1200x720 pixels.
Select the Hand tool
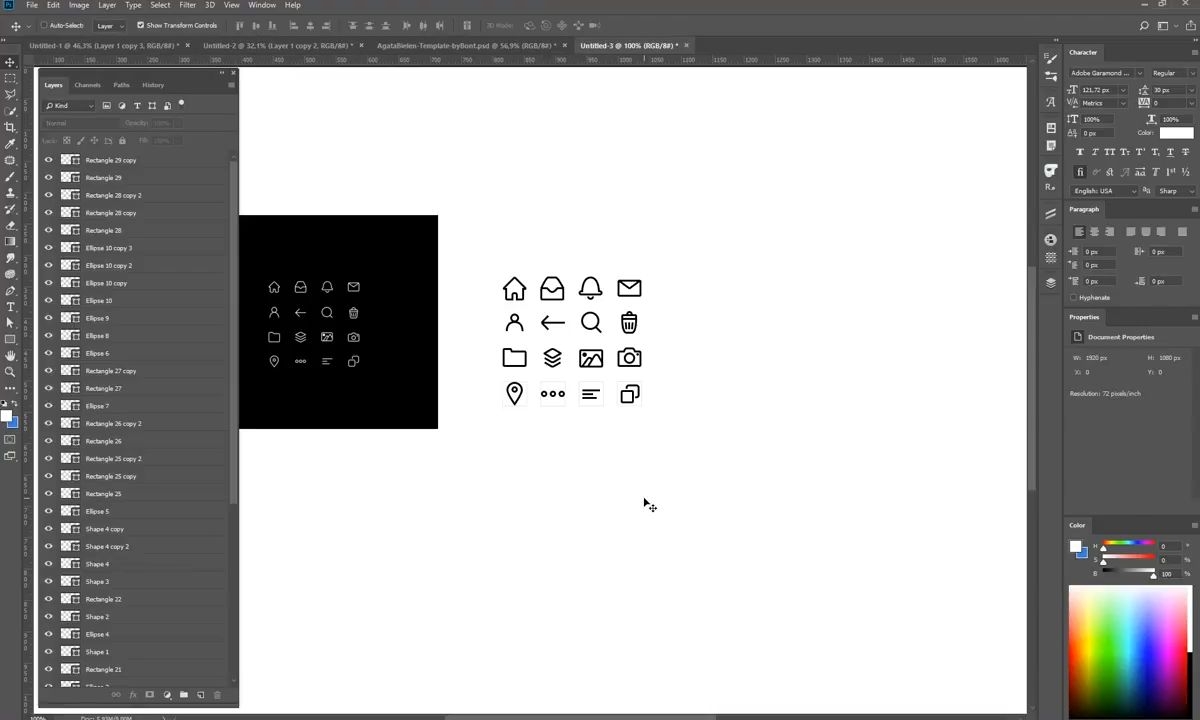[10, 355]
